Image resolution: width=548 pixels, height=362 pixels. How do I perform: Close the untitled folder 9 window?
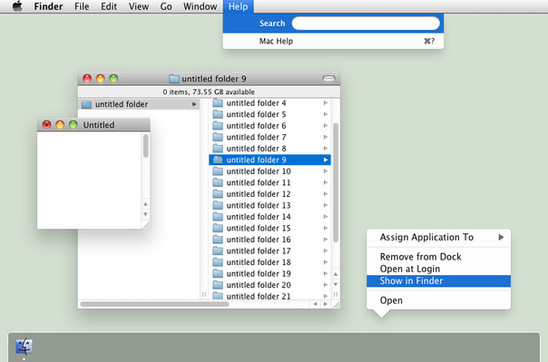(87, 78)
